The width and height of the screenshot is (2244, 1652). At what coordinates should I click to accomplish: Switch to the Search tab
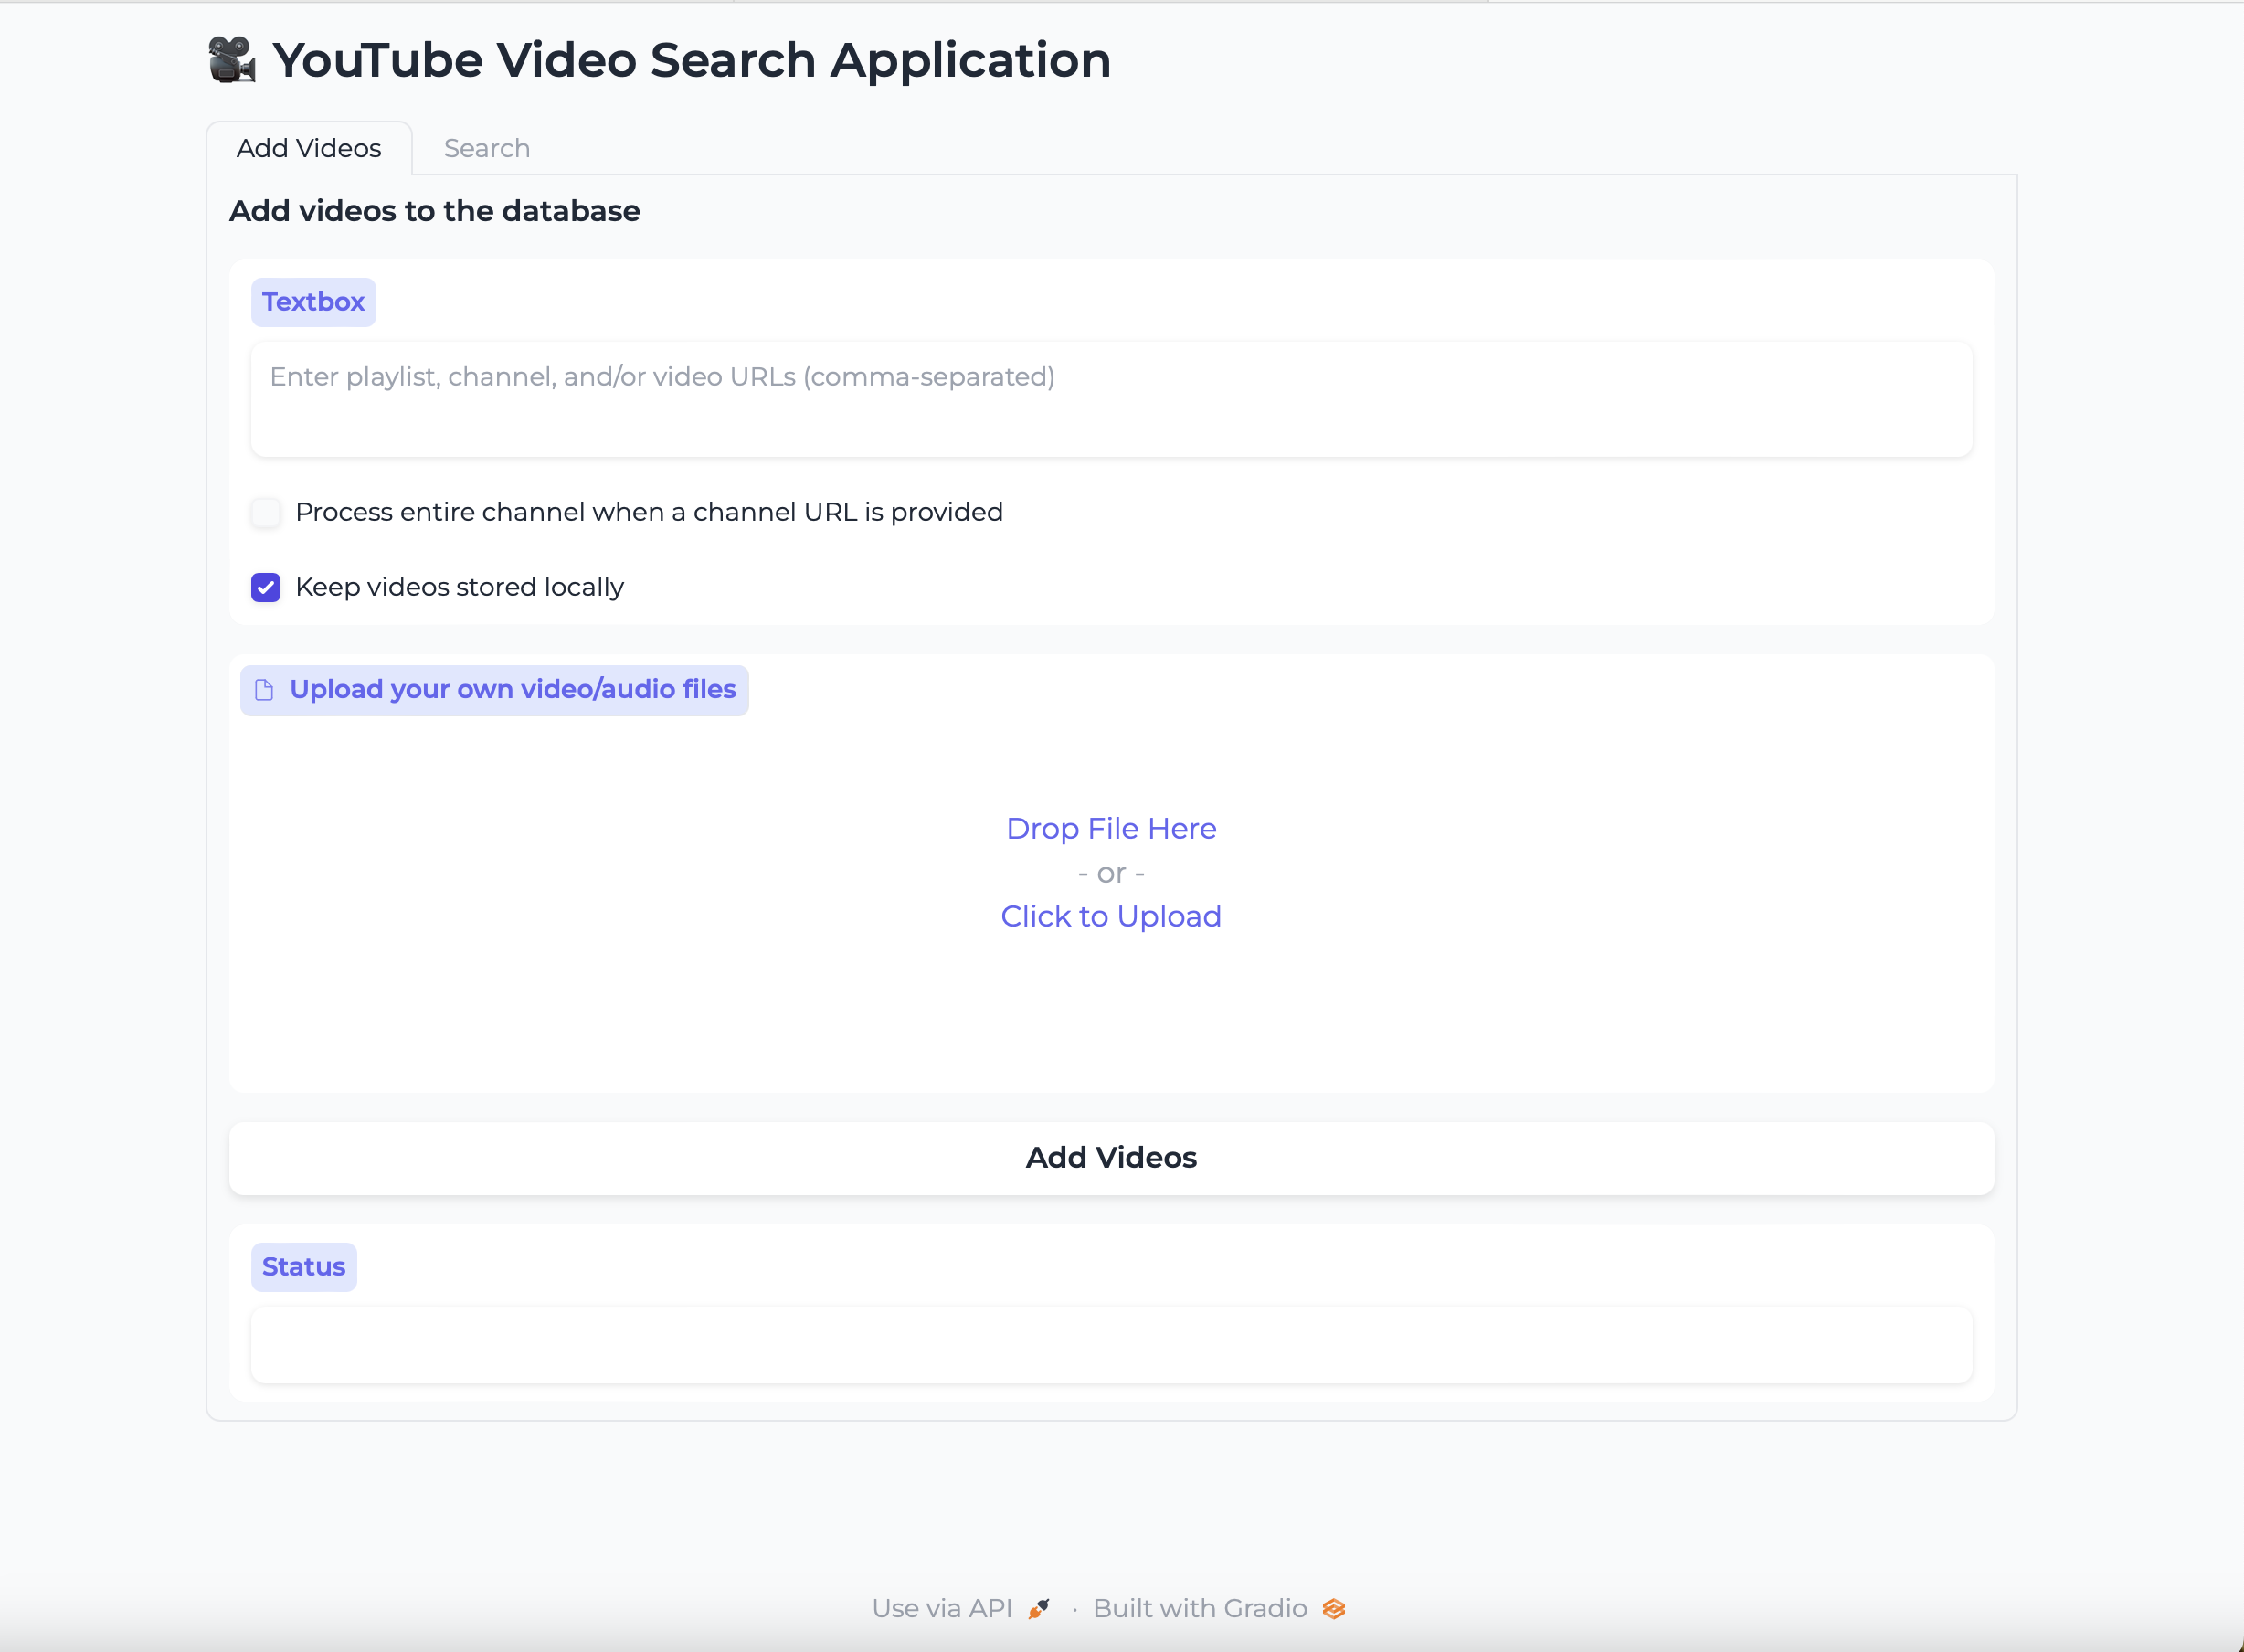point(487,148)
